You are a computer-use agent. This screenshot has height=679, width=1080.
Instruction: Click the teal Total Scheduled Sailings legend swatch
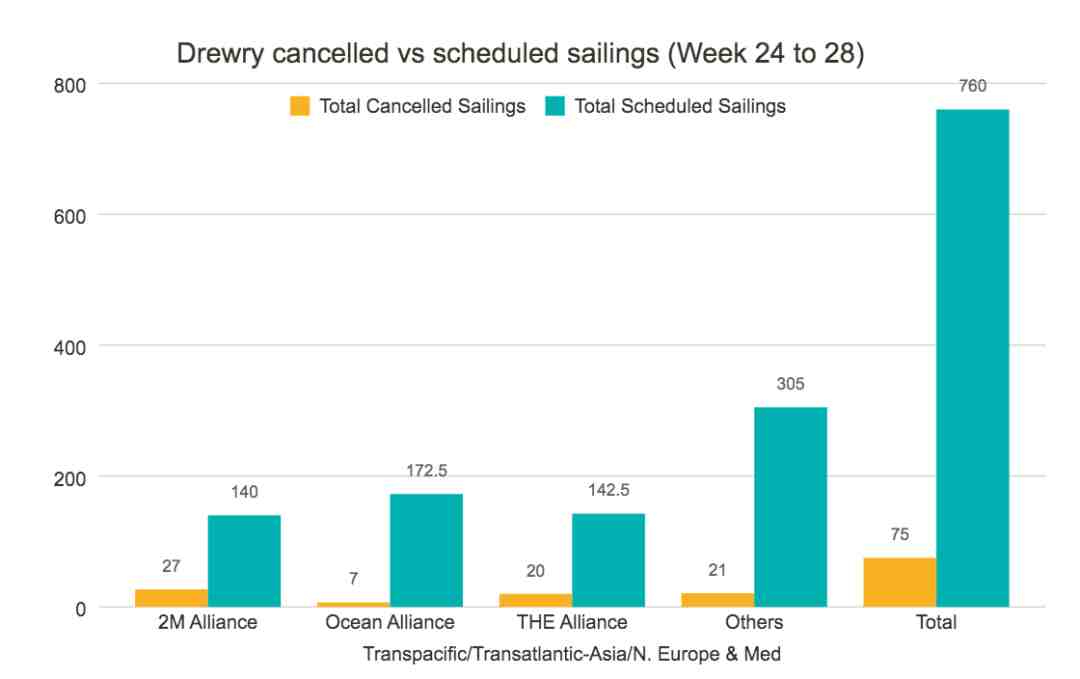click(555, 106)
